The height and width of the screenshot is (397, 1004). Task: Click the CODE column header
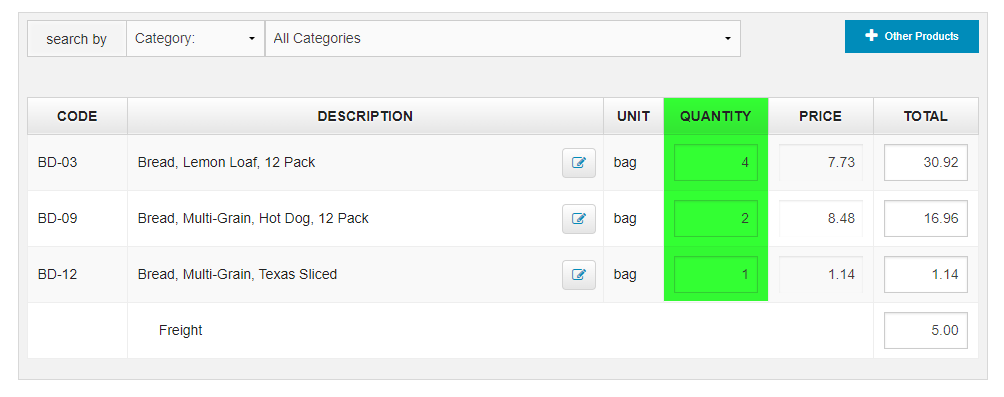pyautogui.click(x=77, y=117)
